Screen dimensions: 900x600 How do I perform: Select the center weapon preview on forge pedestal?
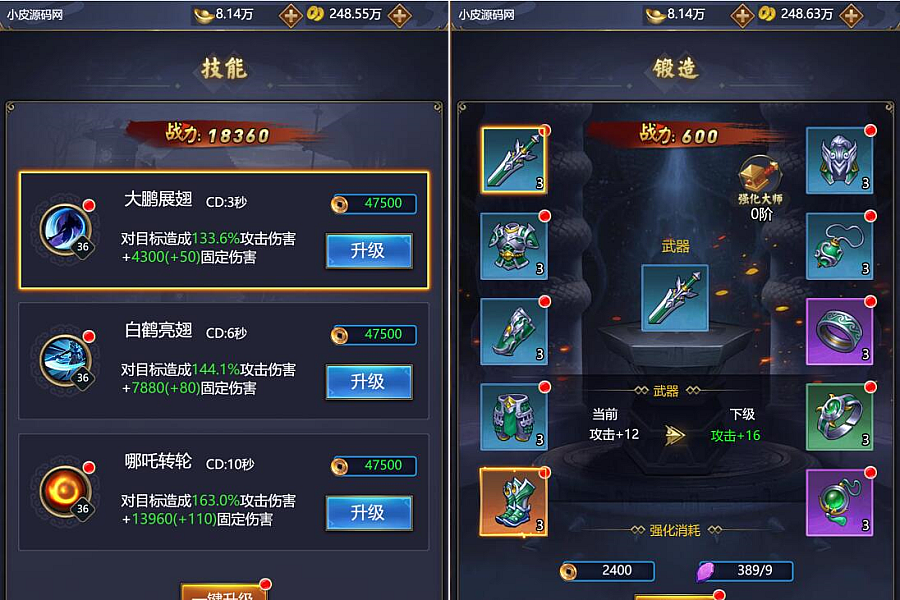coord(674,297)
